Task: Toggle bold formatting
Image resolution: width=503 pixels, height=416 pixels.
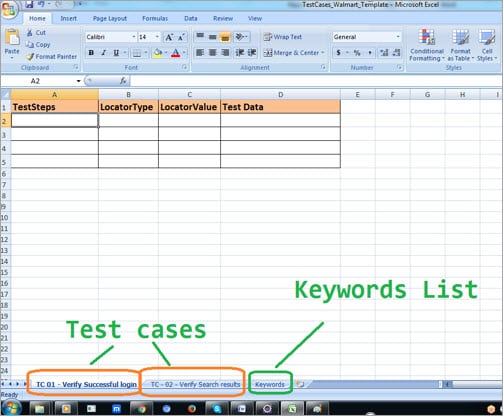Action: 91,53
